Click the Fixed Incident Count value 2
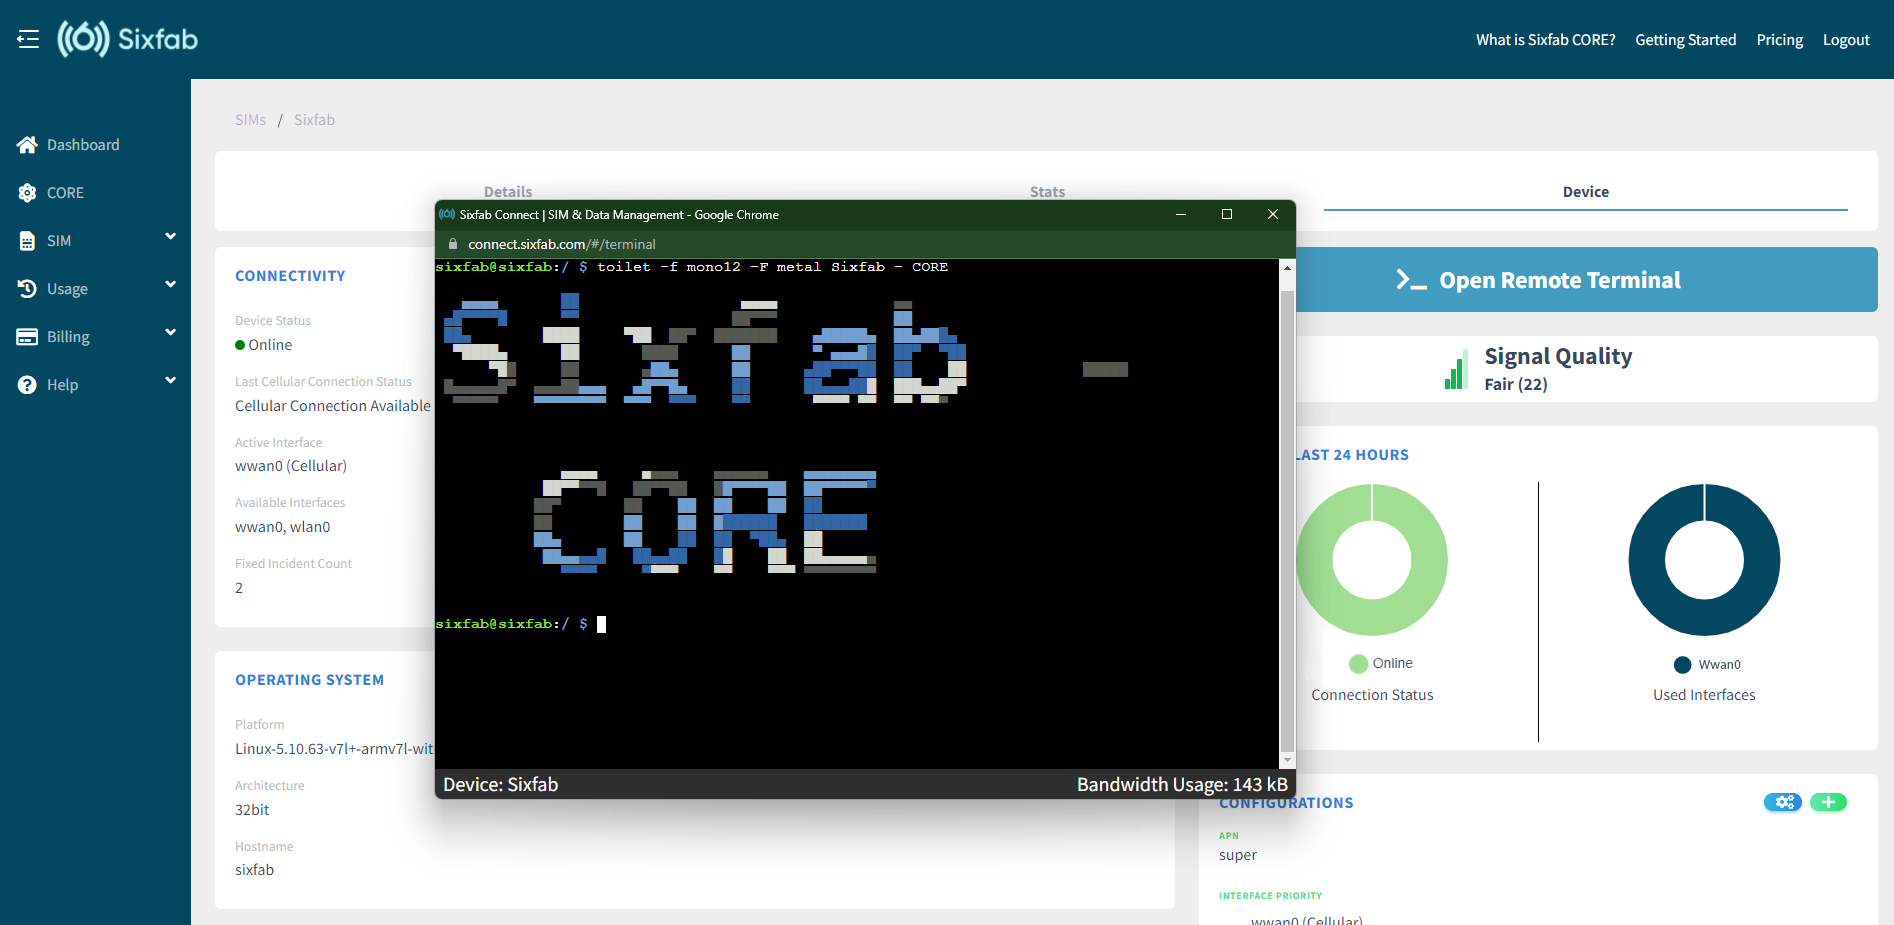1894x925 pixels. [239, 588]
